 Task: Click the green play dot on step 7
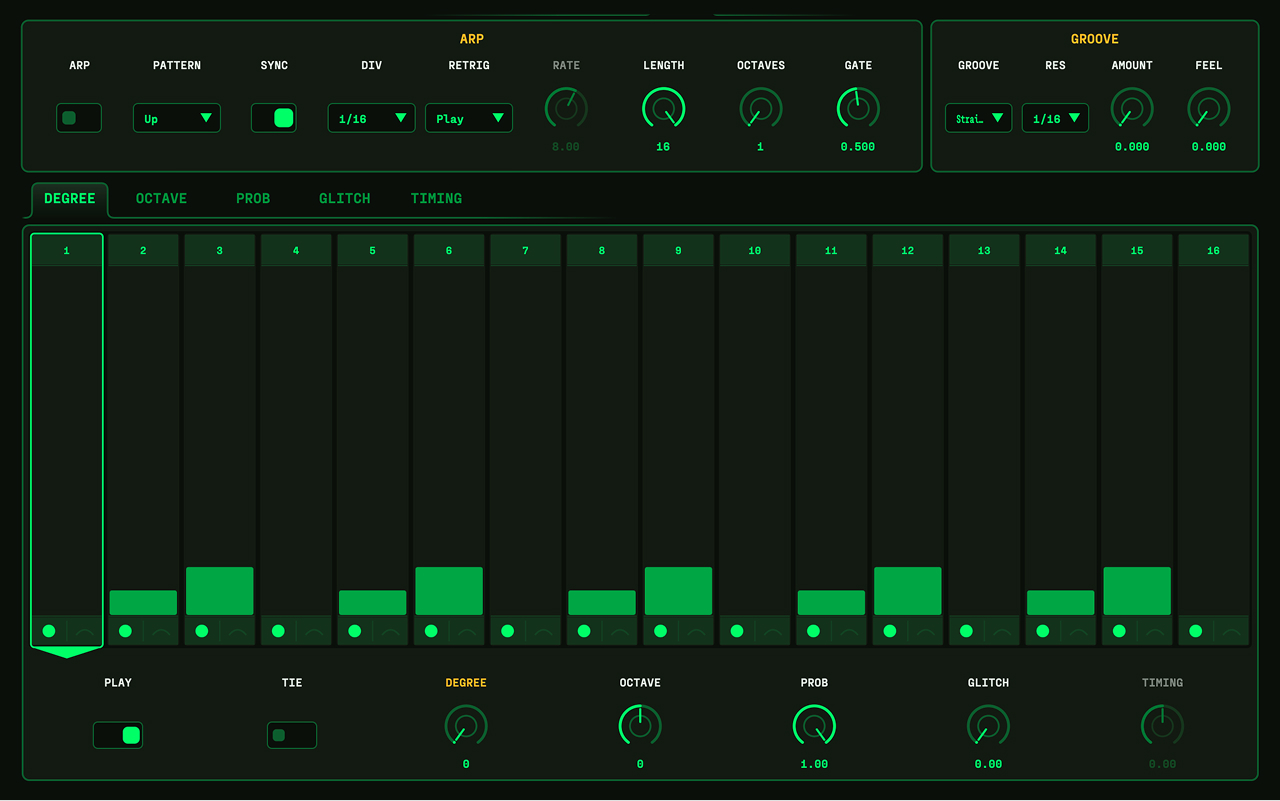point(508,631)
